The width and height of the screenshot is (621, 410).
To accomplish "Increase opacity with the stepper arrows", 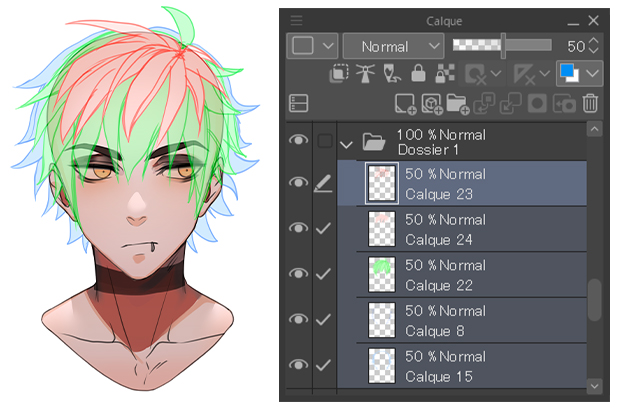I will pos(594,41).
